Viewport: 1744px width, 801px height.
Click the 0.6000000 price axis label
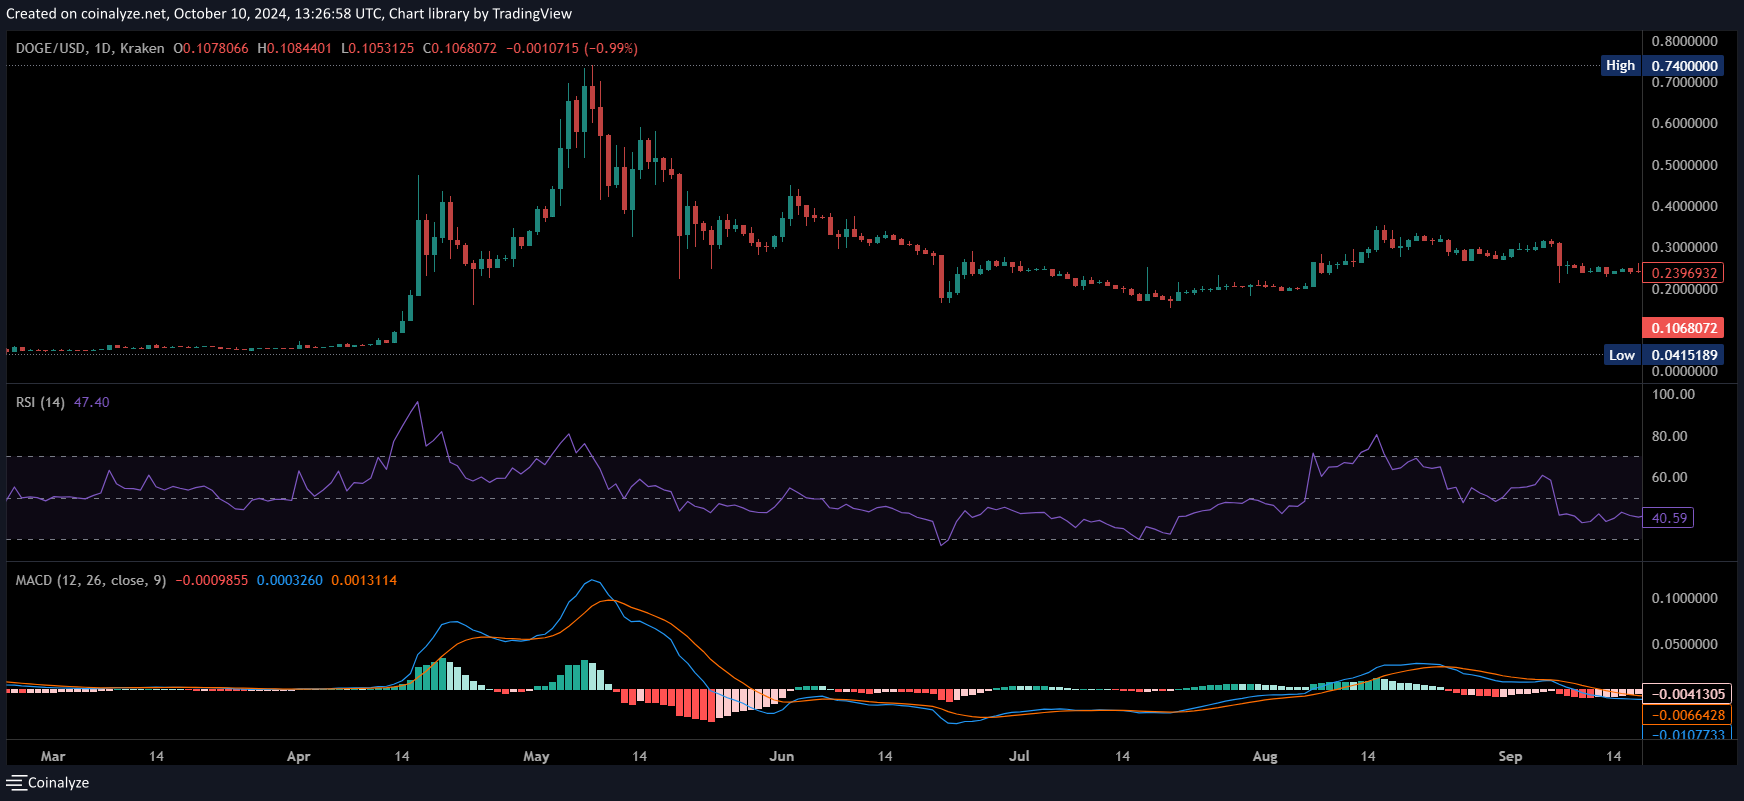point(1684,123)
